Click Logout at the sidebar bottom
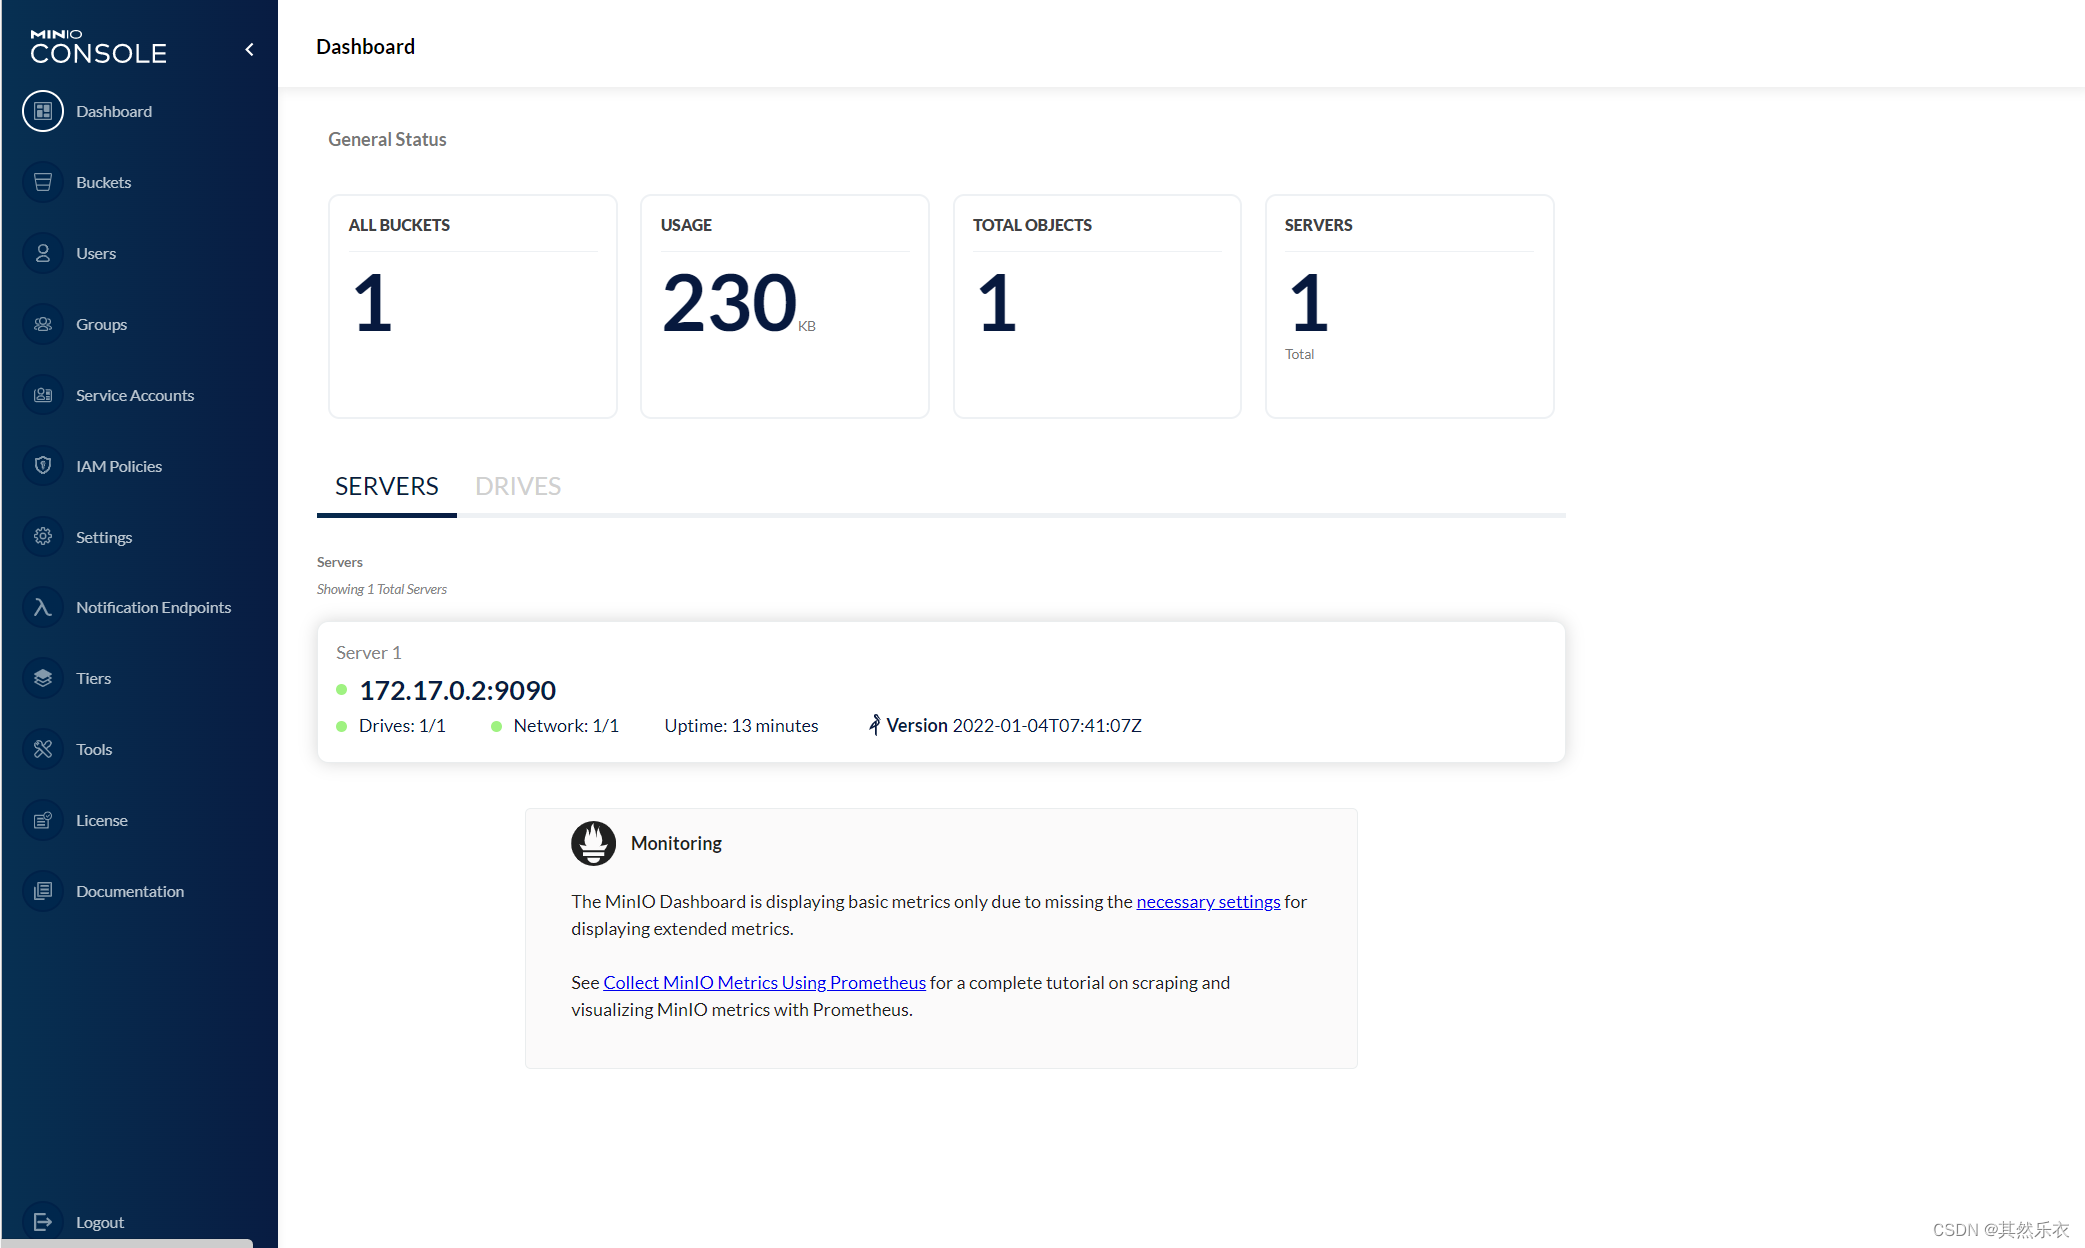The width and height of the screenshot is (2085, 1248). click(99, 1222)
